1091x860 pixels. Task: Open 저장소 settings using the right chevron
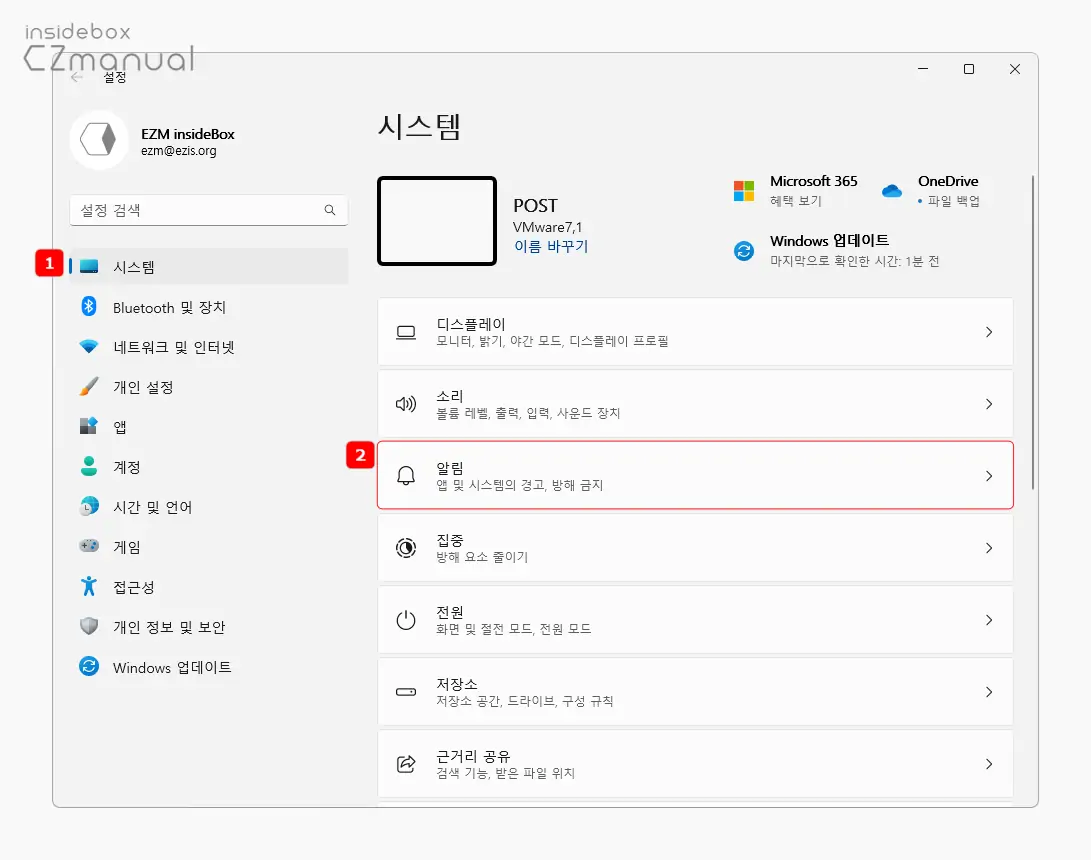989,692
